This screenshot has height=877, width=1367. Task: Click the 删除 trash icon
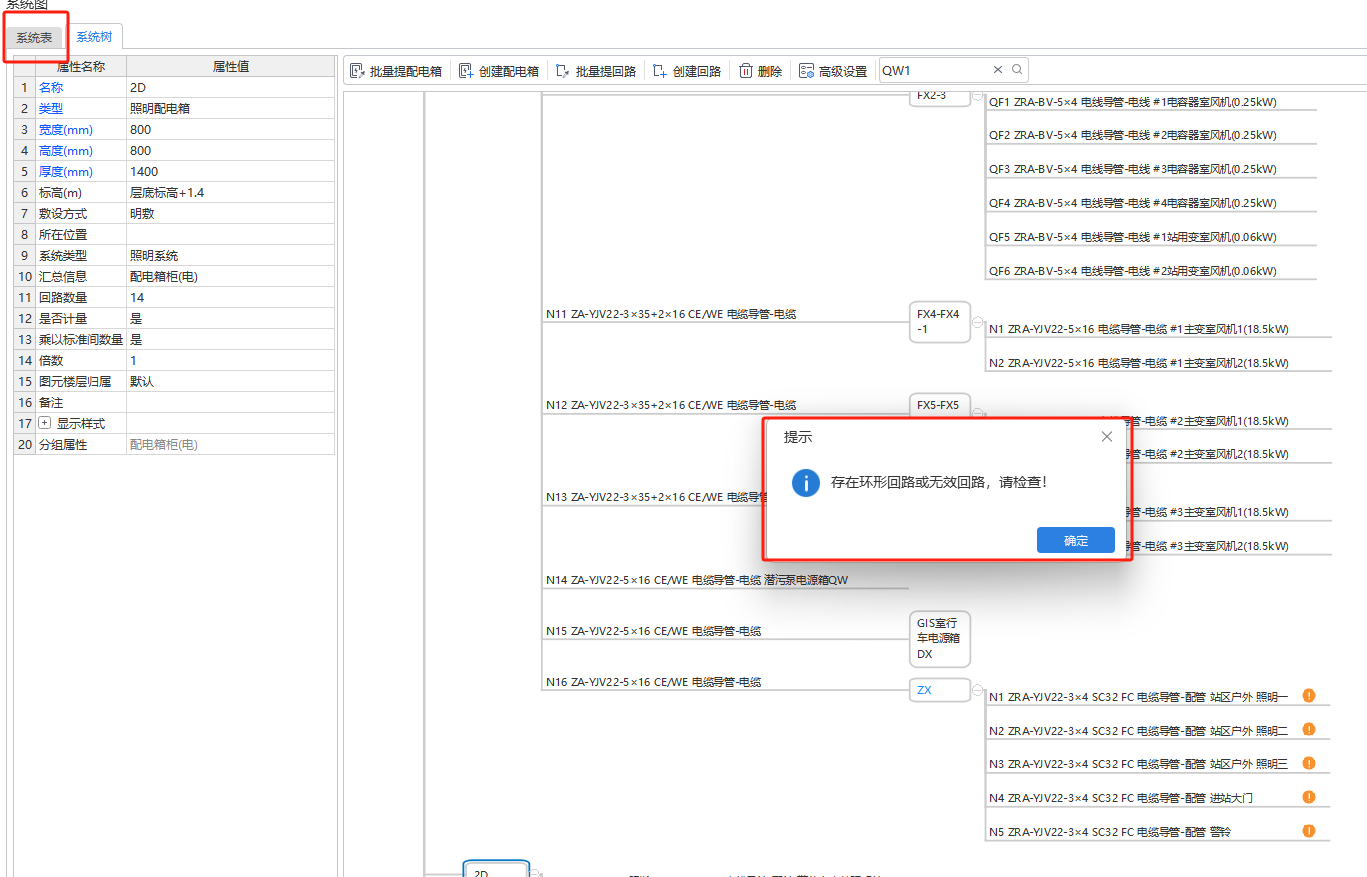(746, 71)
